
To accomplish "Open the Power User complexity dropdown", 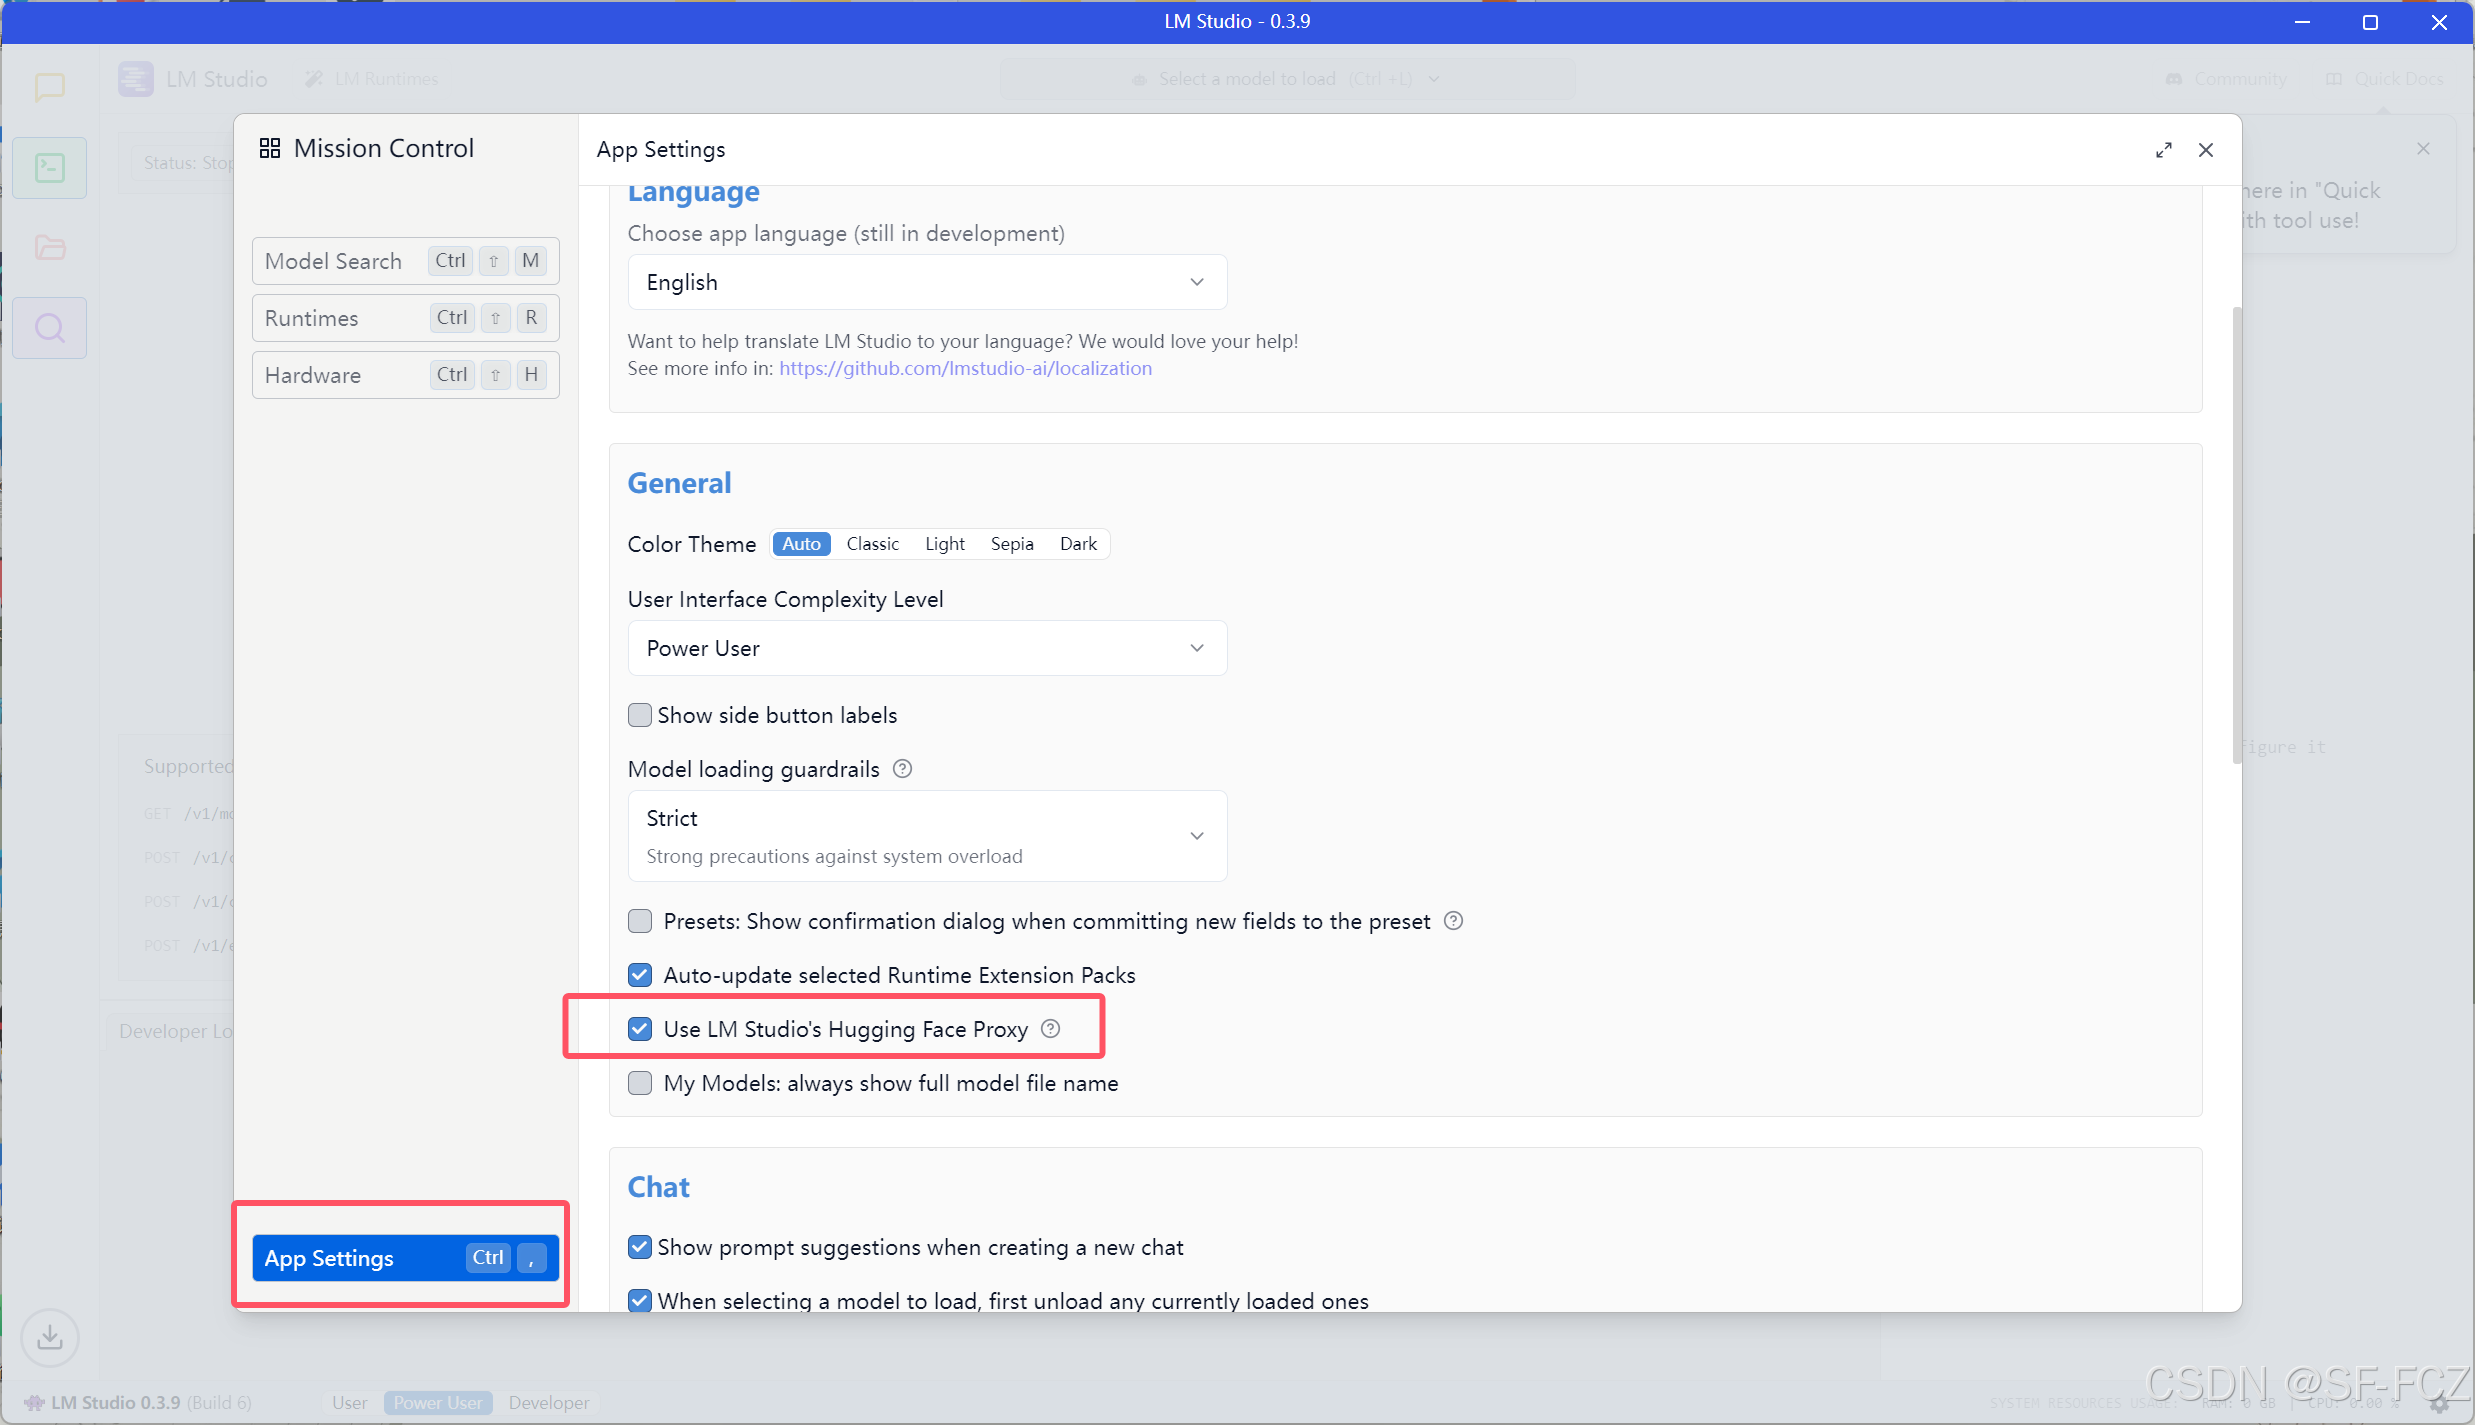I will 926,648.
